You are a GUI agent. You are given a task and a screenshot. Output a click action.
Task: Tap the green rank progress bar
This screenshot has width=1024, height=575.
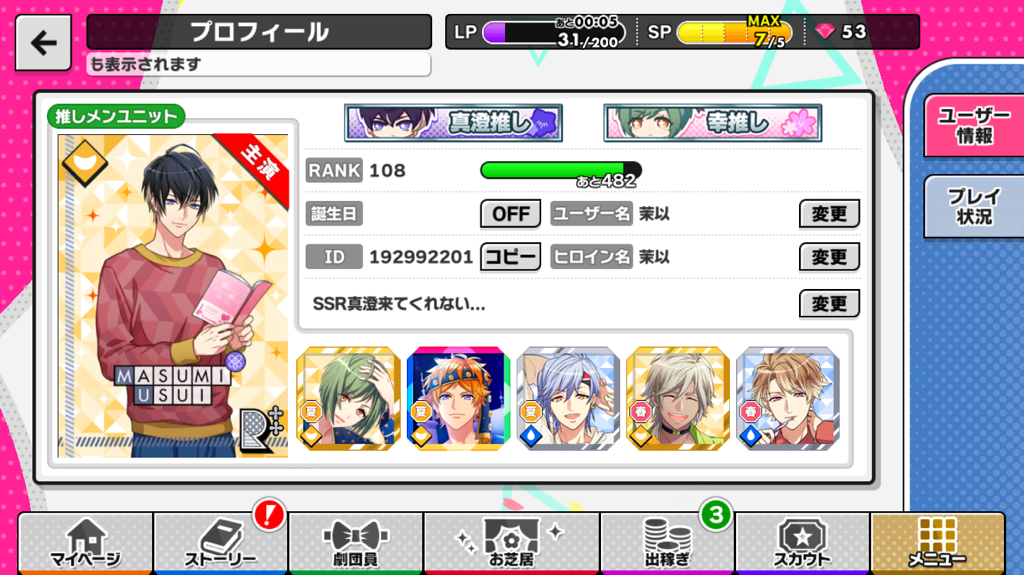click(x=561, y=171)
